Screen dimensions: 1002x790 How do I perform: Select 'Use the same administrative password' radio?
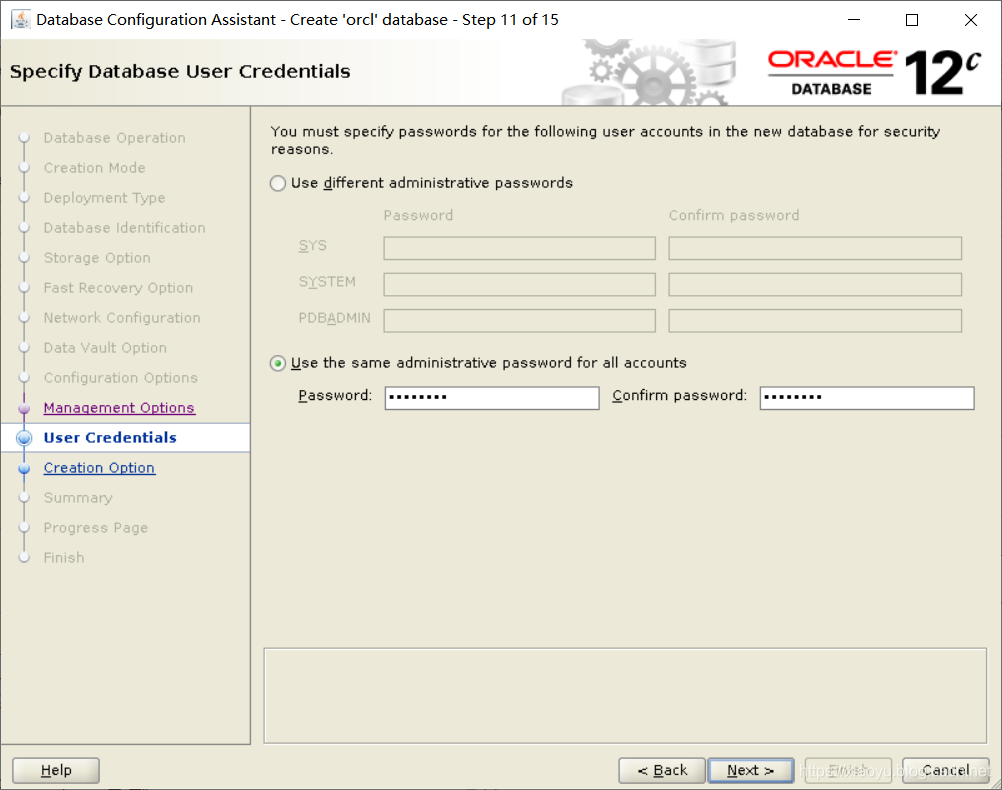point(277,364)
